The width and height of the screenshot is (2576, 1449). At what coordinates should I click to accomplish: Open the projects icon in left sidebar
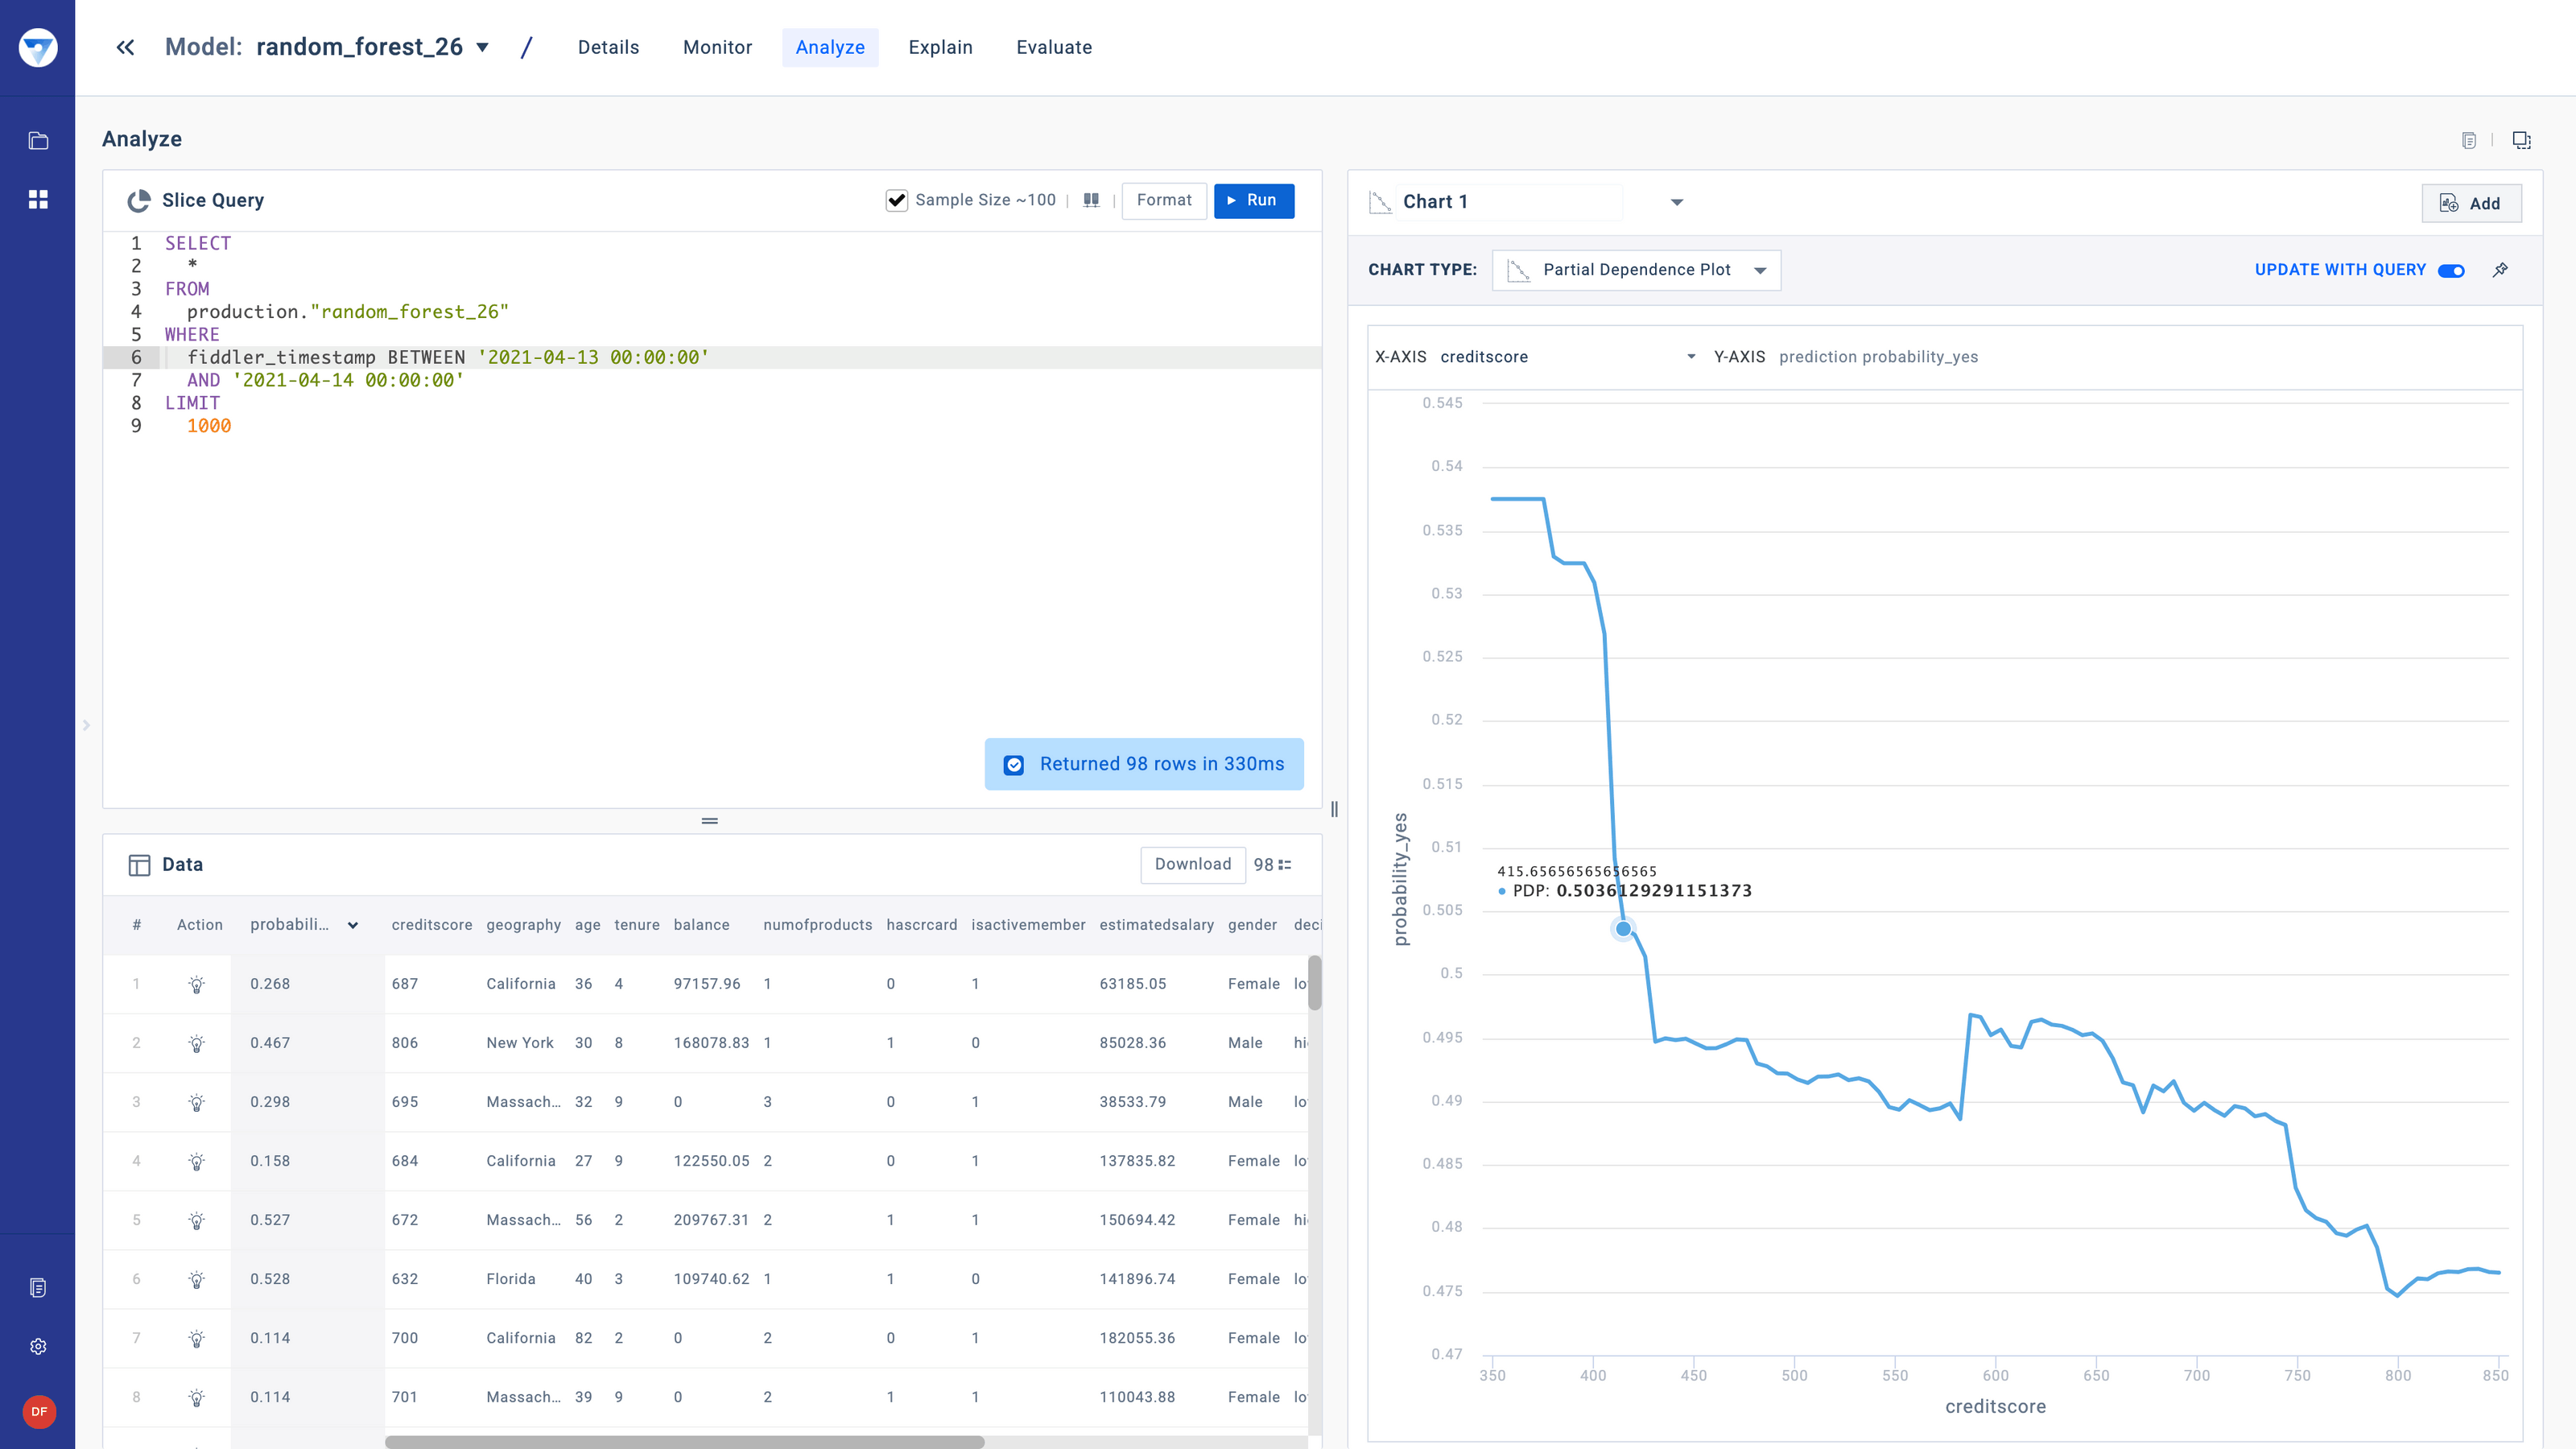coord(38,140)
